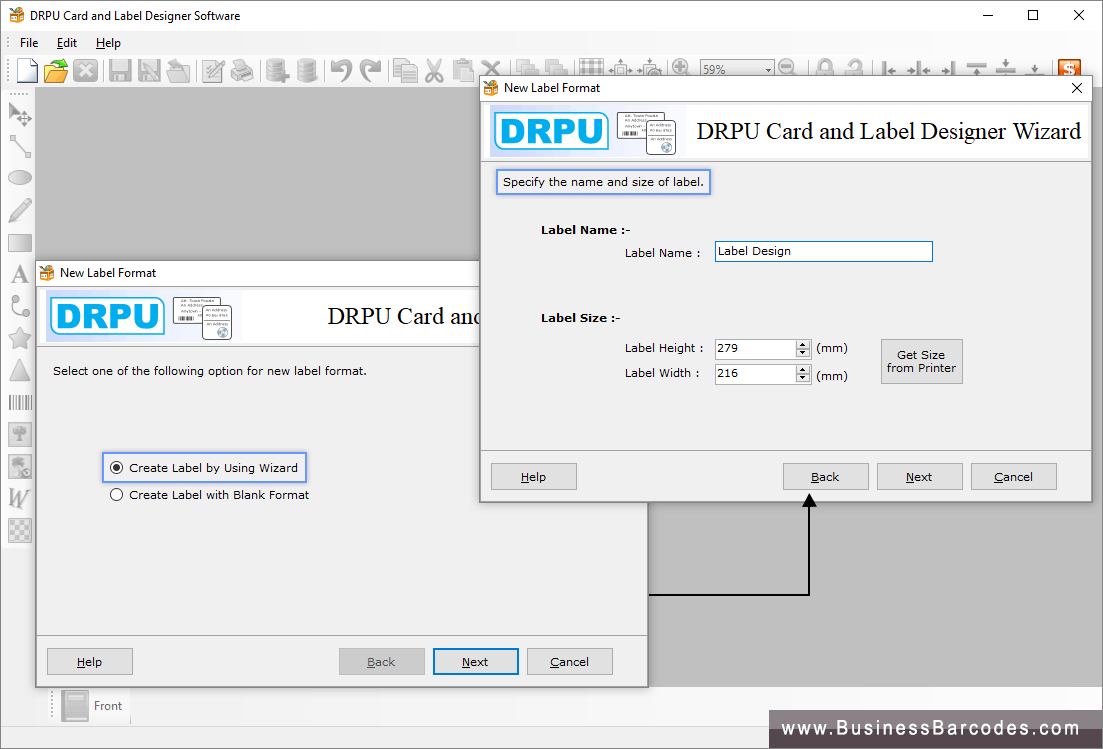This screenshot has height=749, width=1103.
Task: Click Help in the option selection dialog
Action: coord(90,662)
